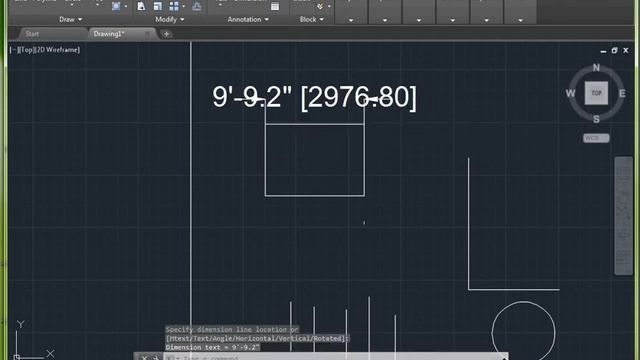Screen dimensions: 640x360
Task: Open the Block panel icon flyout arrow
Action: pyautogui.click(x=329, y=6)
